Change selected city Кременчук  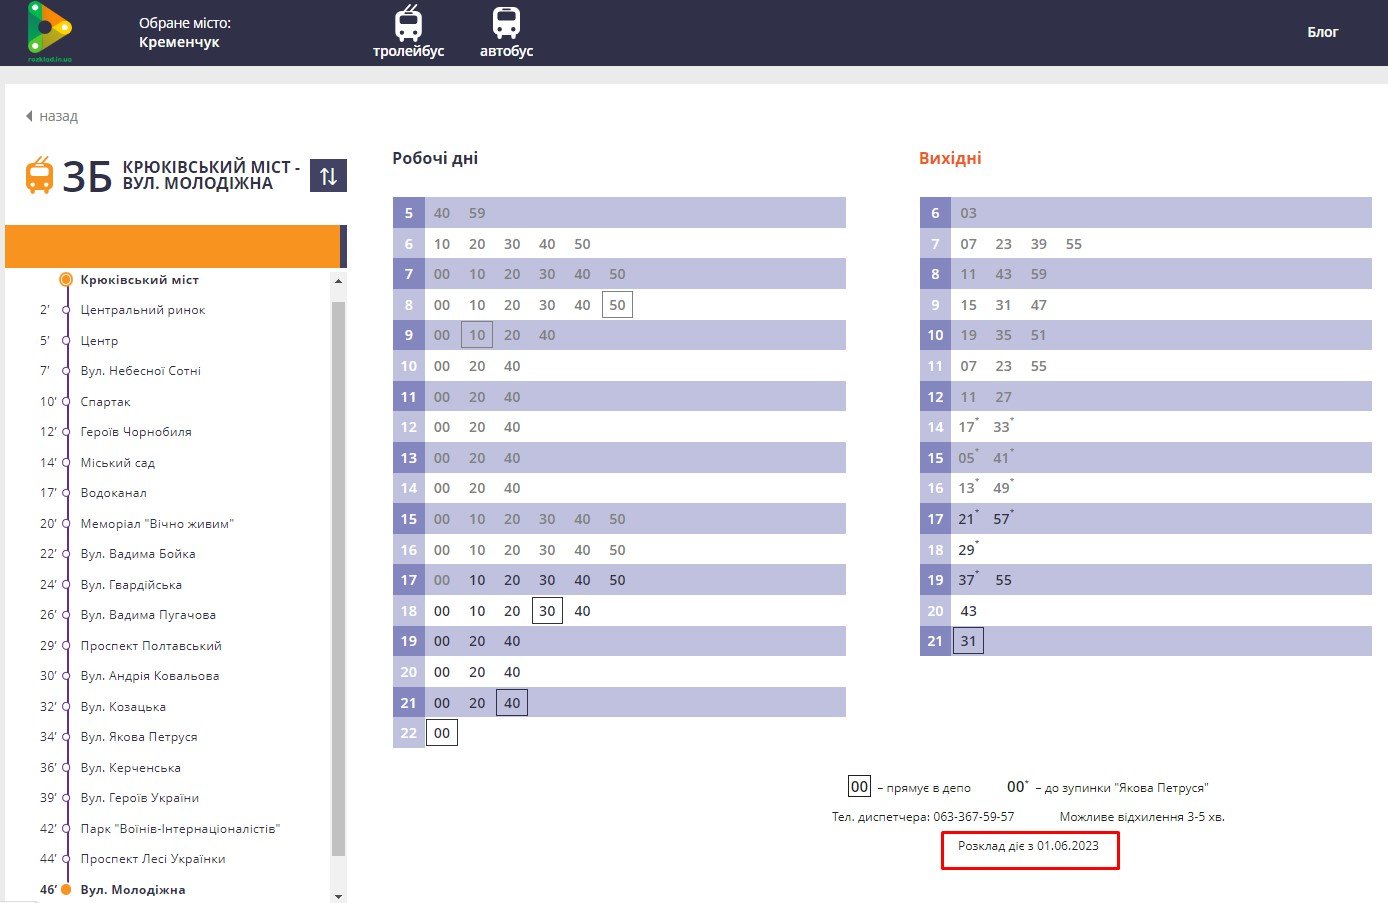pyautogui.click(x=179, y=42)
